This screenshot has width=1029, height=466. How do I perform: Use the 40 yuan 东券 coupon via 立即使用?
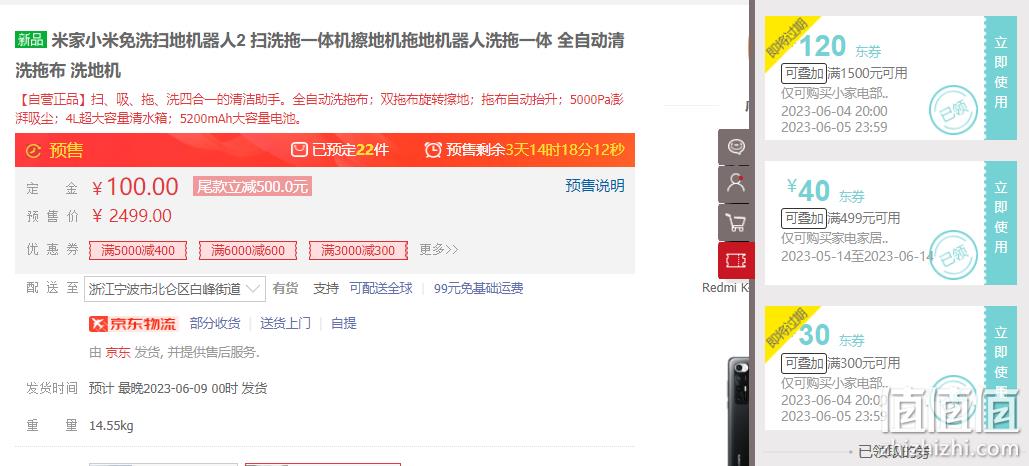click(1000, 223)
